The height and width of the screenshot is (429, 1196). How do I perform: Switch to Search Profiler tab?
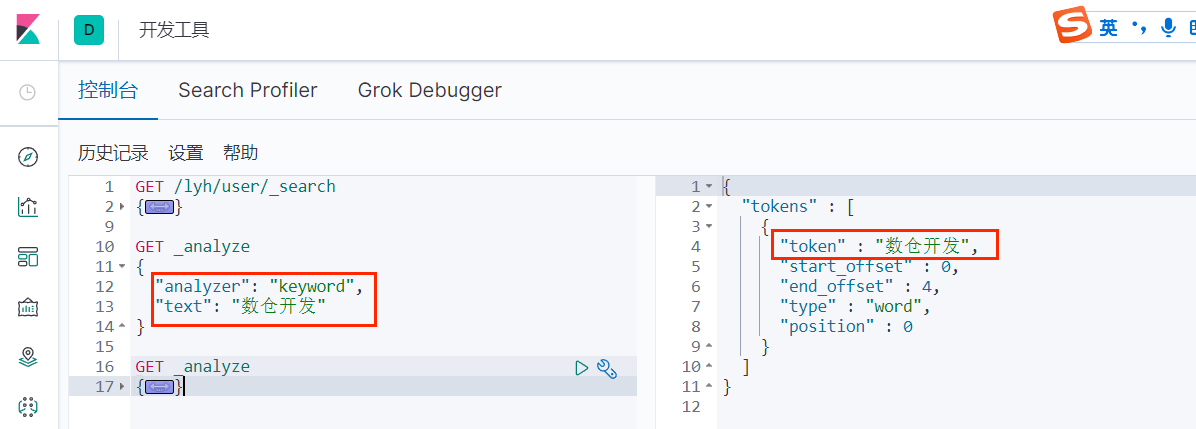248,90
